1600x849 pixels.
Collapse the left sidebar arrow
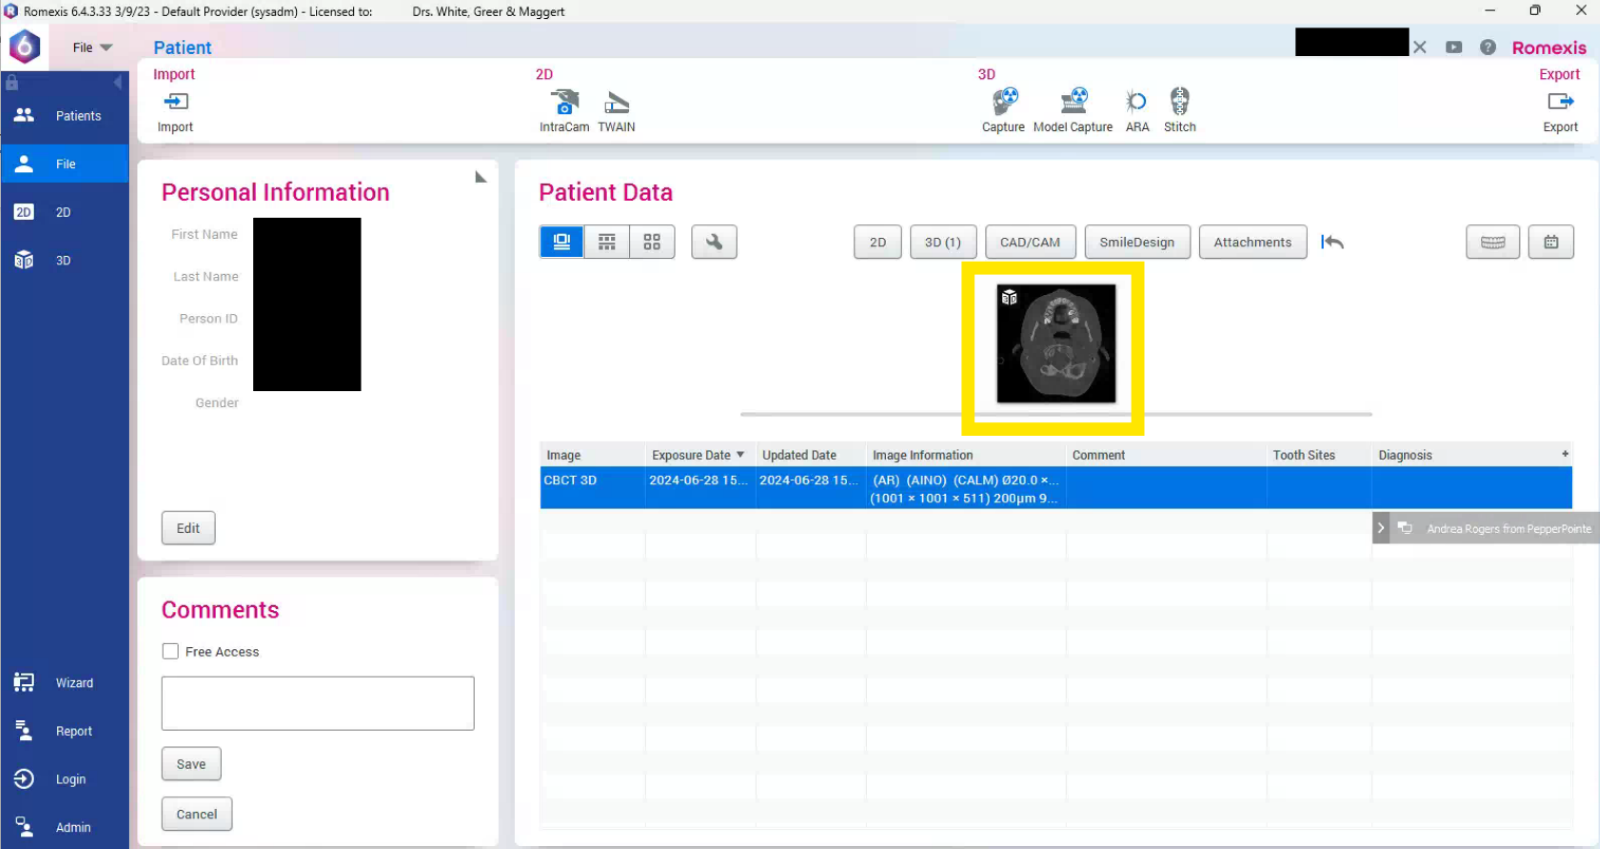118,82
